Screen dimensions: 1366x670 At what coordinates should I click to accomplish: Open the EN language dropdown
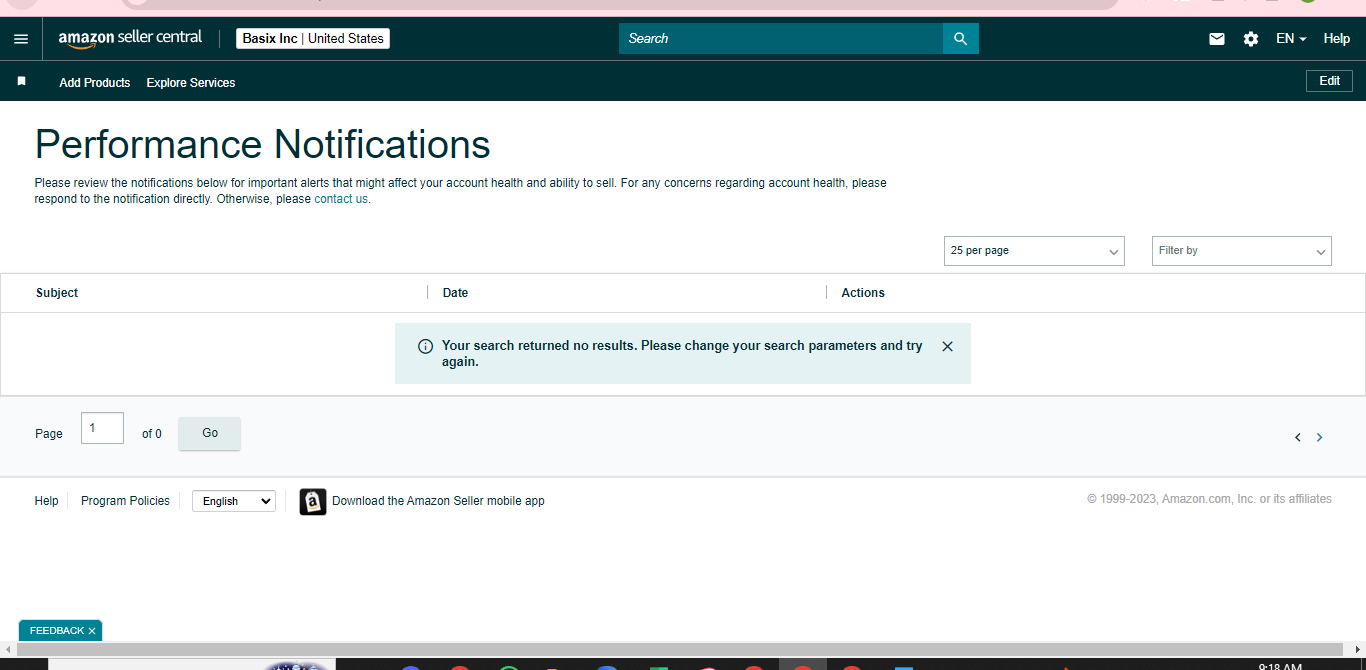(x=1291, y=39)
